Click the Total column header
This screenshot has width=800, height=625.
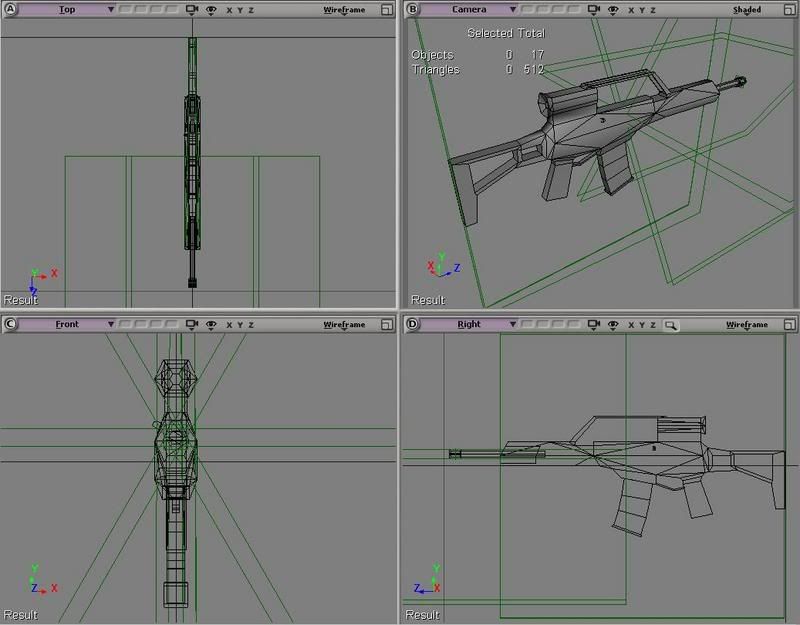pos(531,33)
